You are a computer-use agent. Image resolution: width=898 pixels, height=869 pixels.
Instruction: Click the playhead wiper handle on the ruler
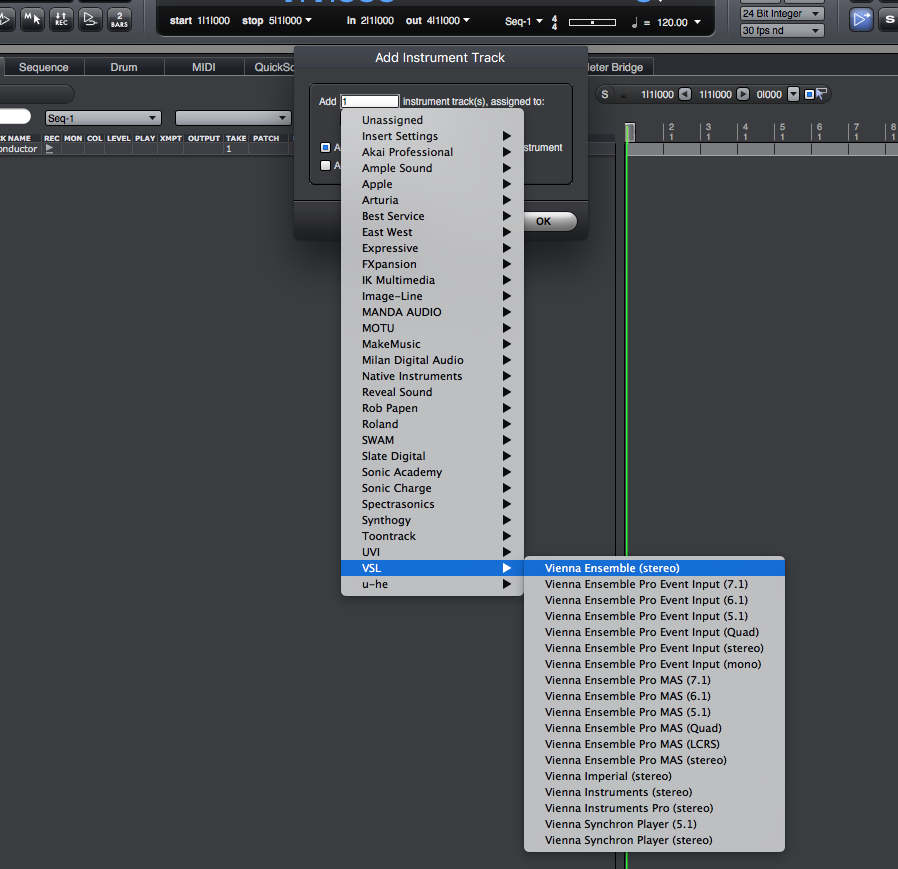630,132
